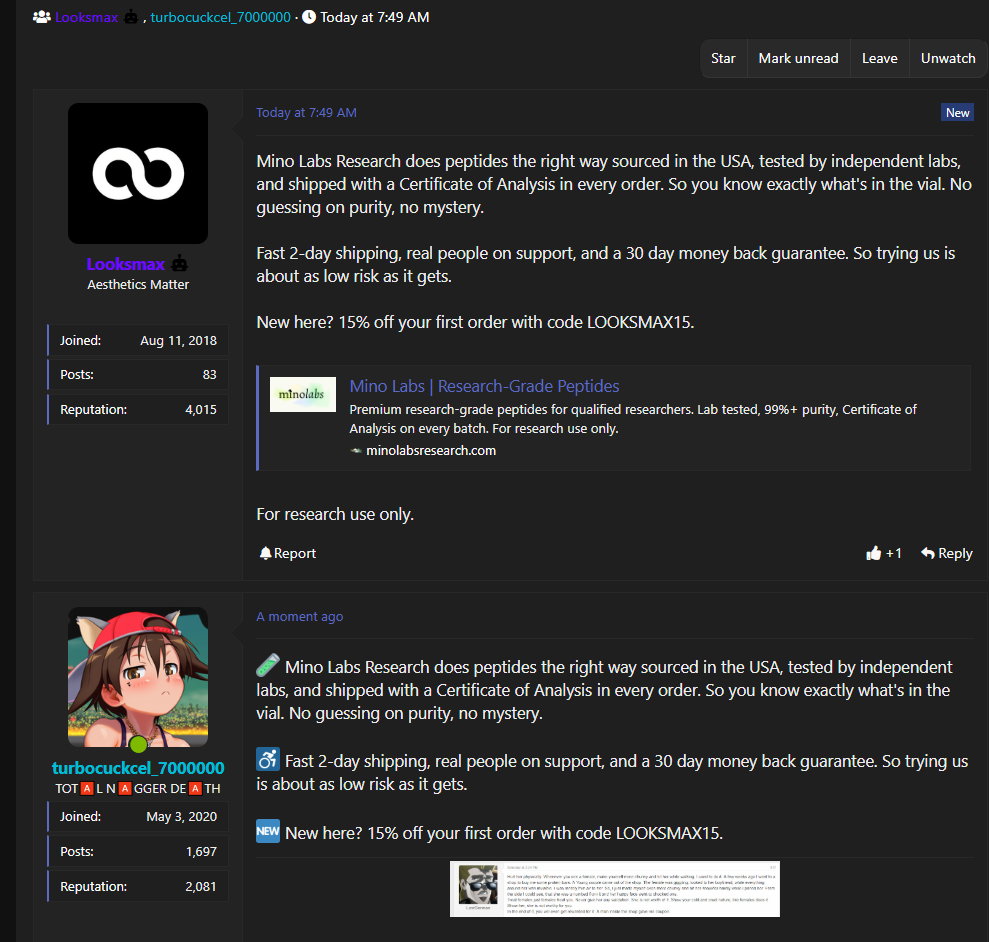Open the A moment ago timestamp
The image size is (989, 942).
300,616
